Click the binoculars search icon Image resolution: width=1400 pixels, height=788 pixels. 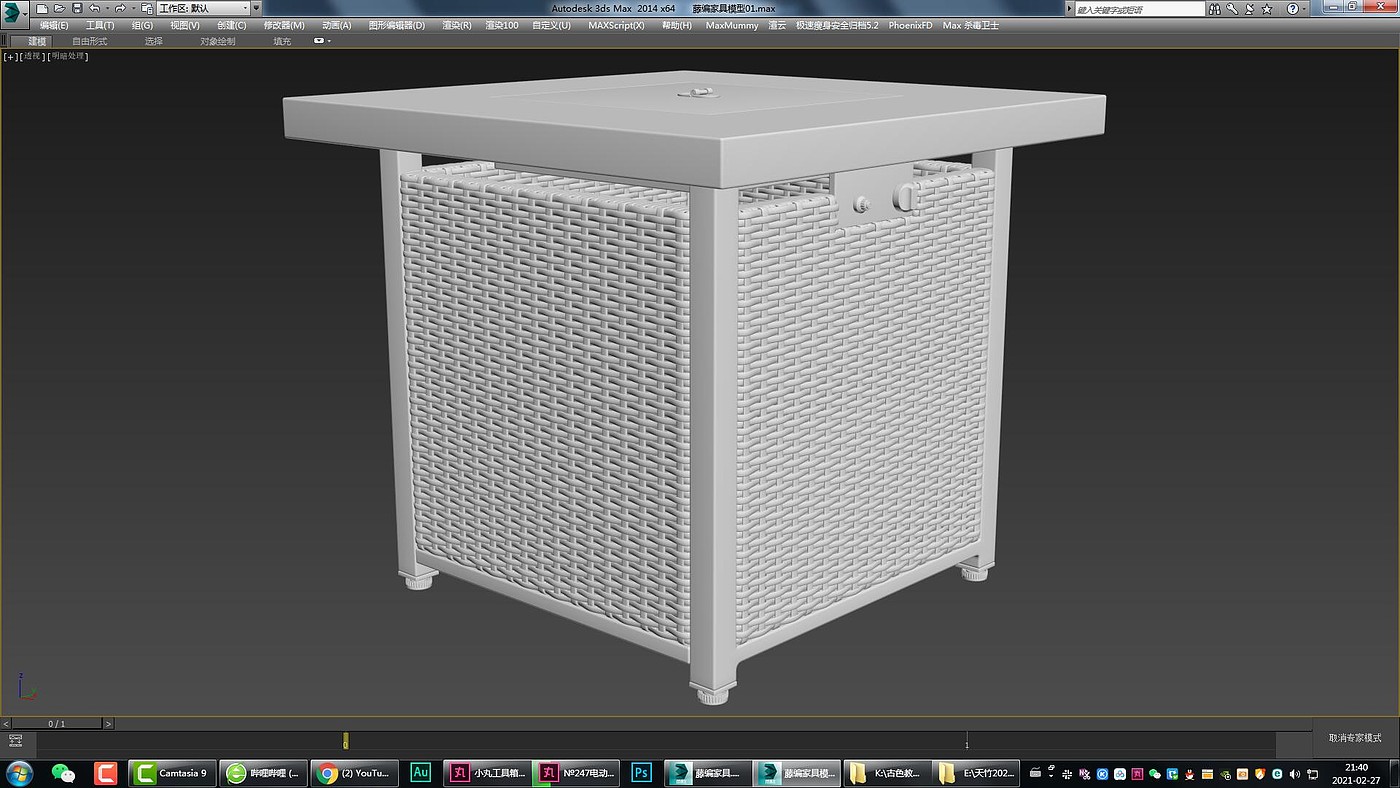(x=1213, y=9)
